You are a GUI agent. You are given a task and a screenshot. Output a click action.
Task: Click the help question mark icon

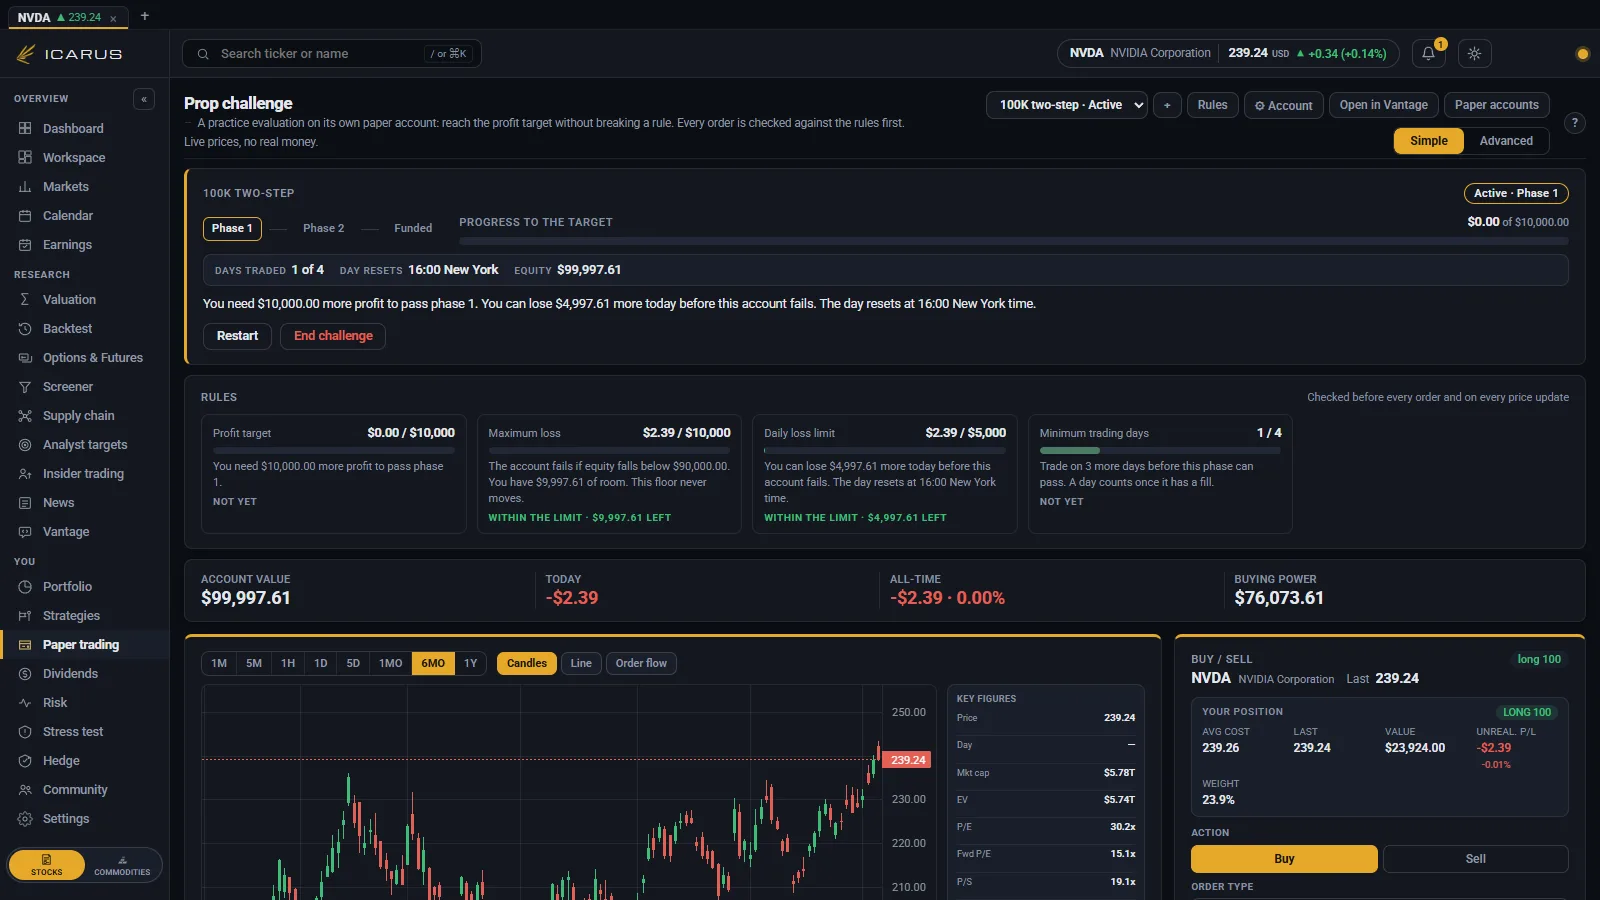click(1574, 123)
